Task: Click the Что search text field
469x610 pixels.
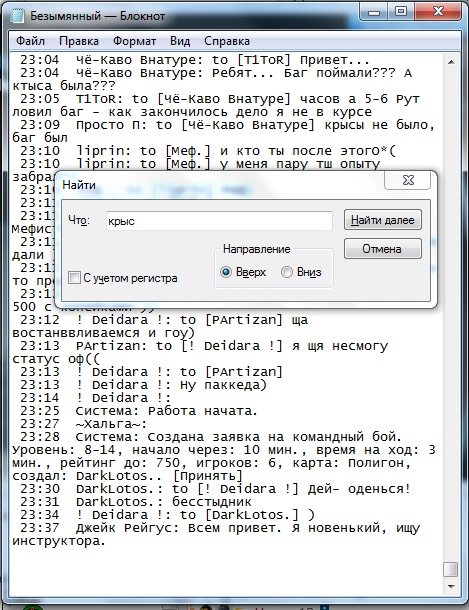Action: (219, 221)
